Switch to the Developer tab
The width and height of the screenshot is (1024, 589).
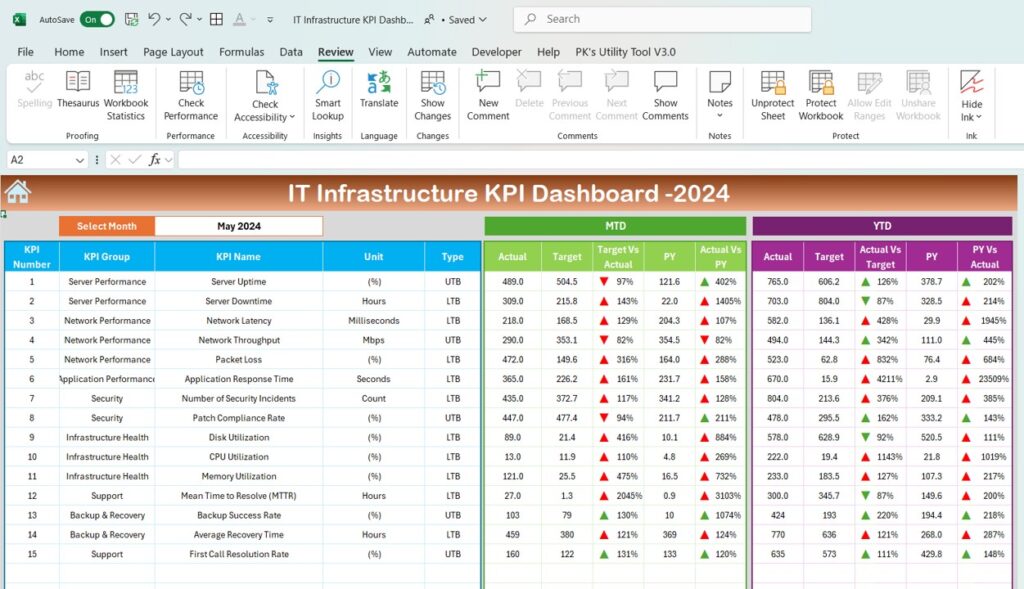coord(496,52)
